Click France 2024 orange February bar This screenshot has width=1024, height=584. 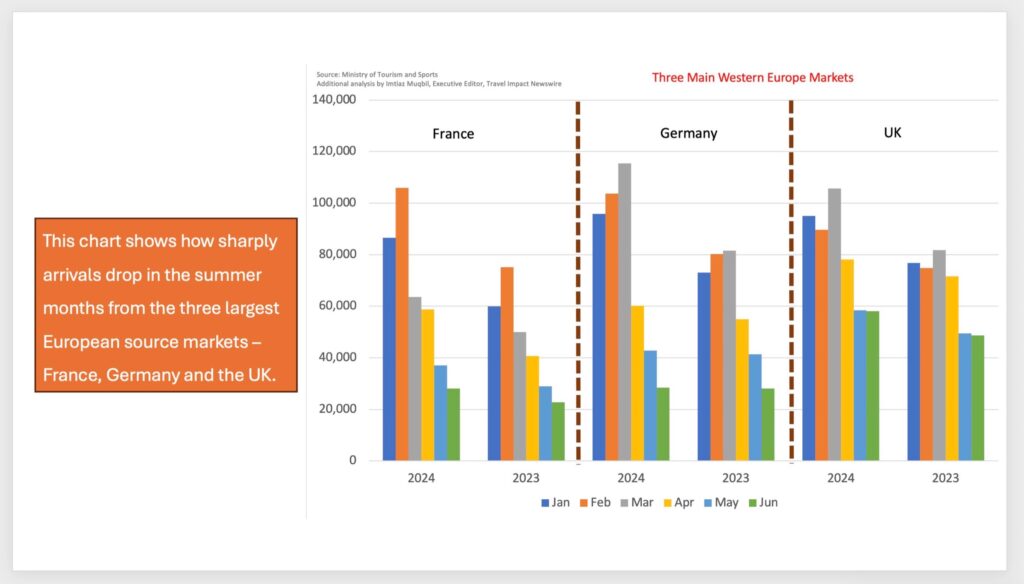tap(402, 323)
